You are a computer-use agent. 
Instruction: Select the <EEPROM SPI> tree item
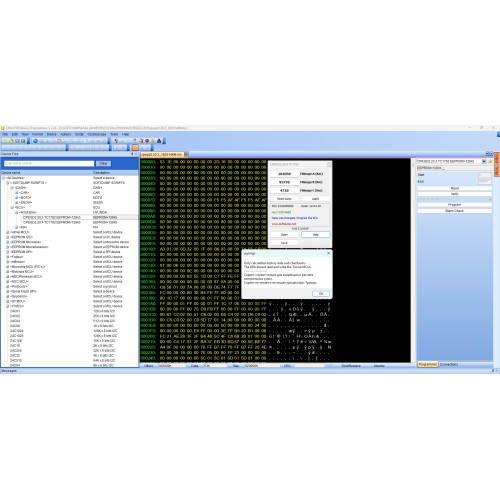tap(22, 252)
